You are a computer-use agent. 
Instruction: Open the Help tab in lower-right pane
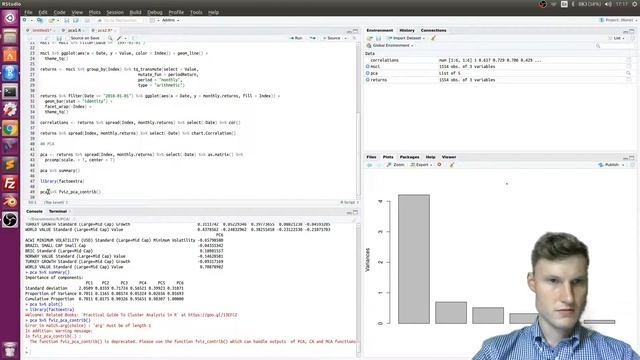[430, 157]
